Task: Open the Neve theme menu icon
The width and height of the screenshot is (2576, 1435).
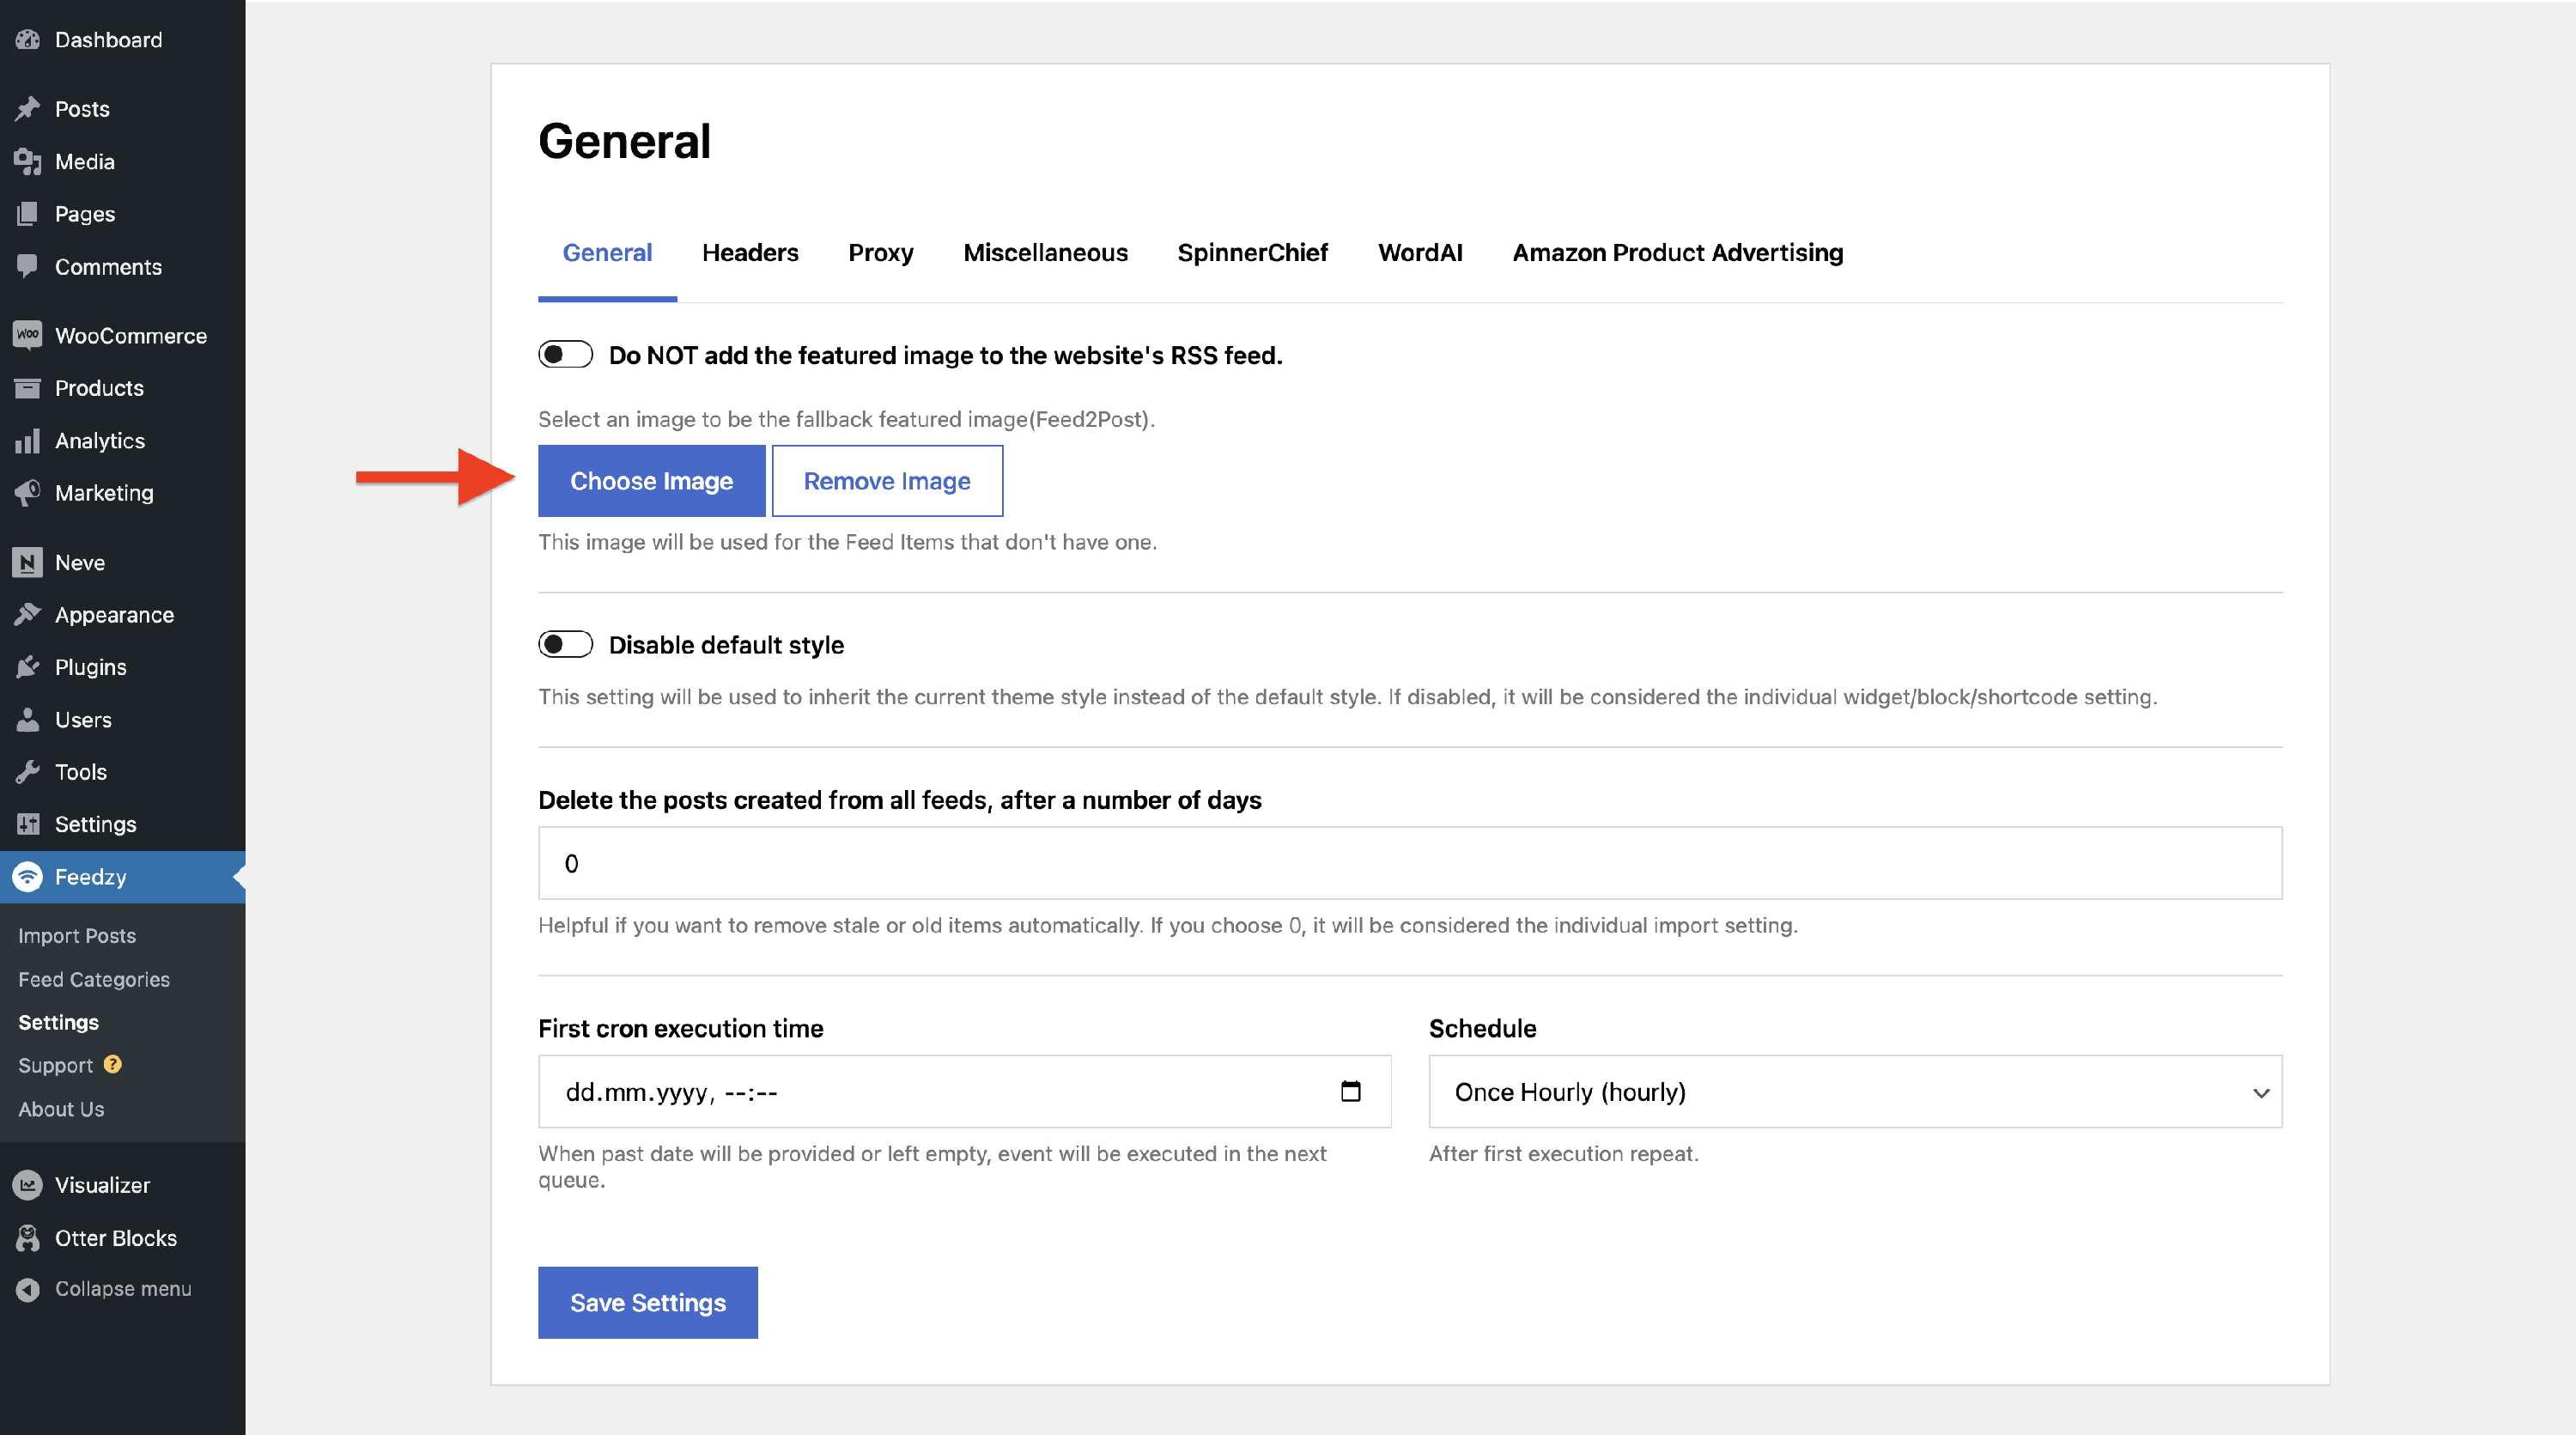Action: click(27, 562)
